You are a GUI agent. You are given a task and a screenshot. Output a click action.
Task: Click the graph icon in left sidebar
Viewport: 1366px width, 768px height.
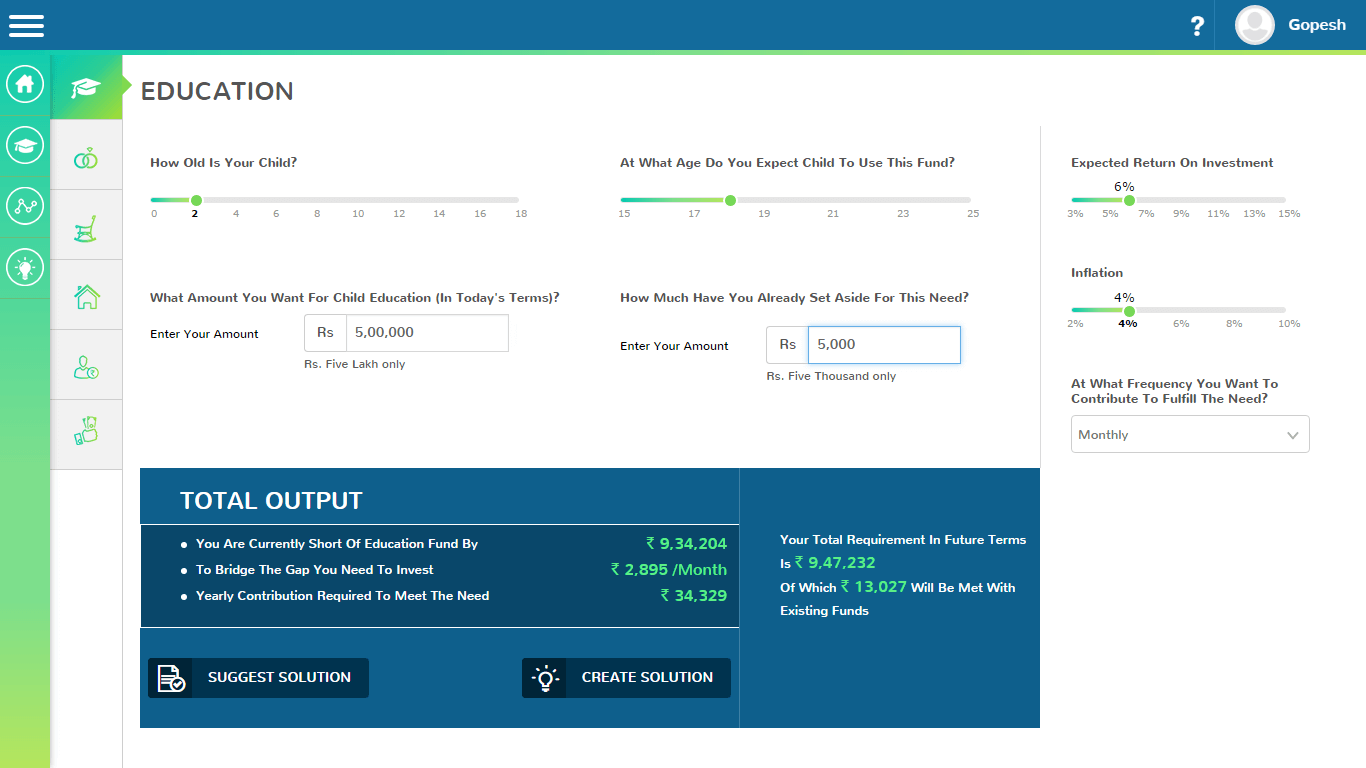pos(25,206)
